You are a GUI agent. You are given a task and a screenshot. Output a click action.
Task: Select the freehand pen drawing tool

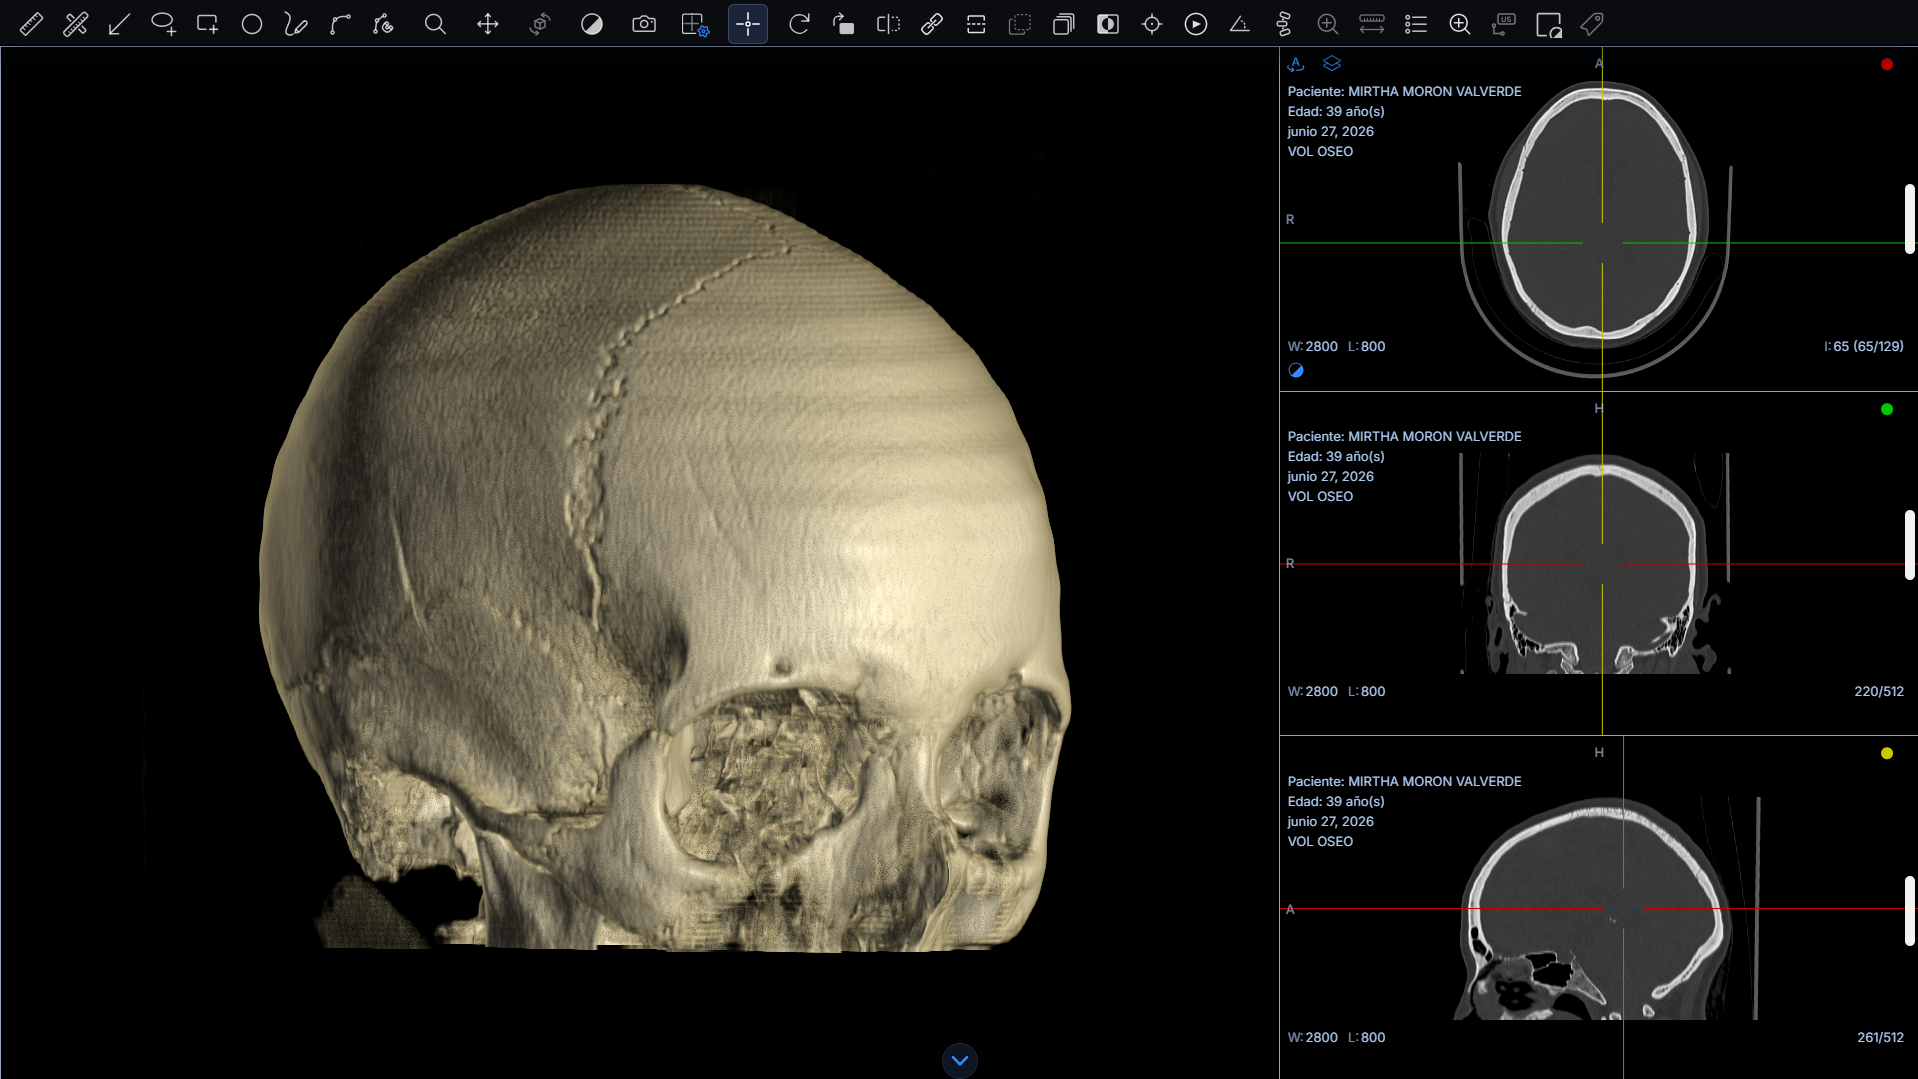click(x=295, y=24)
